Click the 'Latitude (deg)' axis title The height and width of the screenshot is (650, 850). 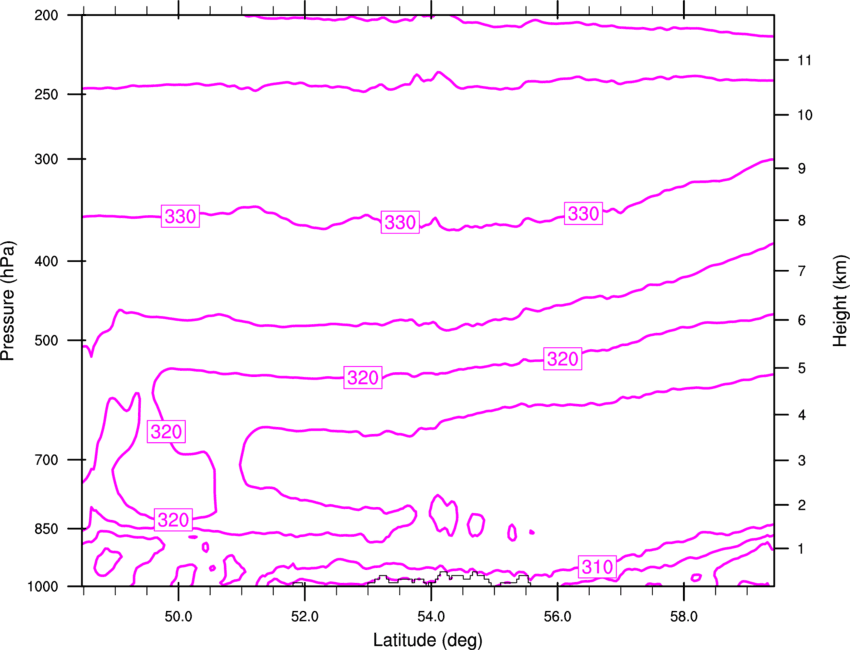point(428,640)
